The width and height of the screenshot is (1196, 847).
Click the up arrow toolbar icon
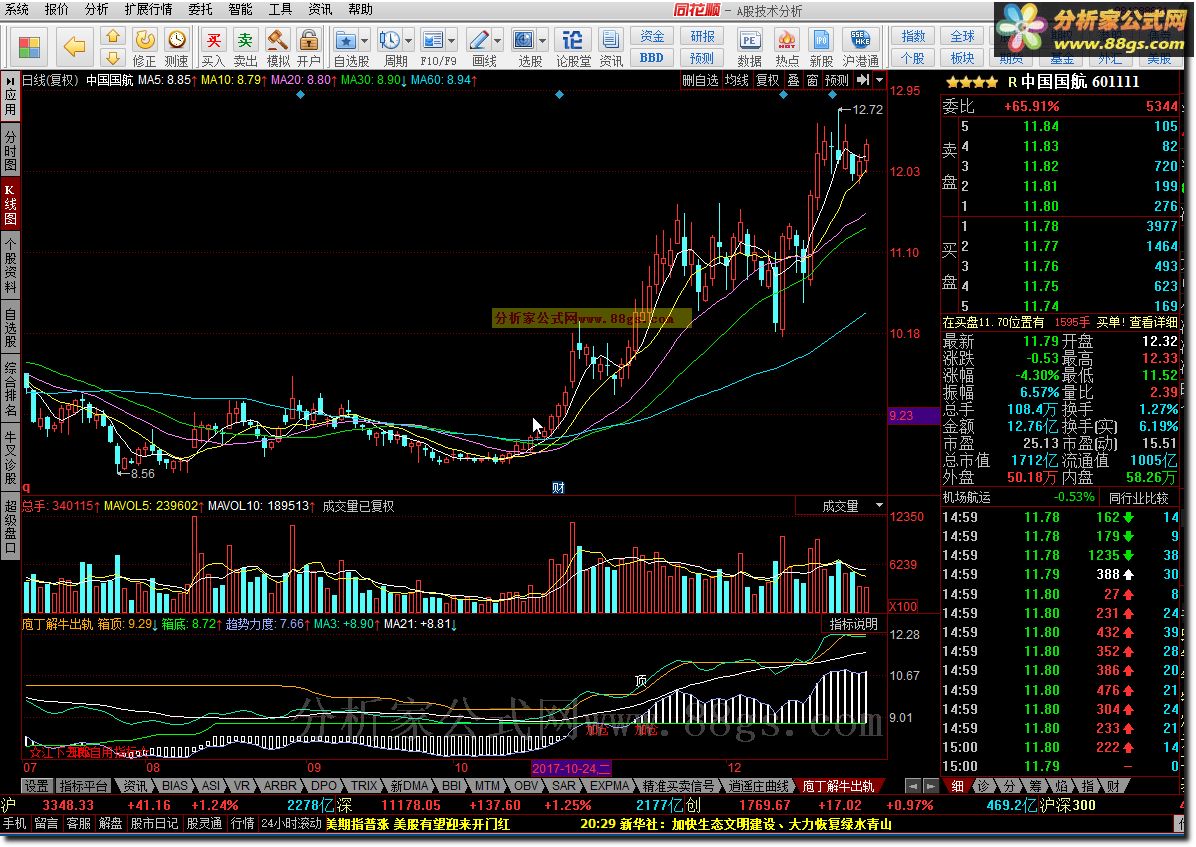pos(113,37)
